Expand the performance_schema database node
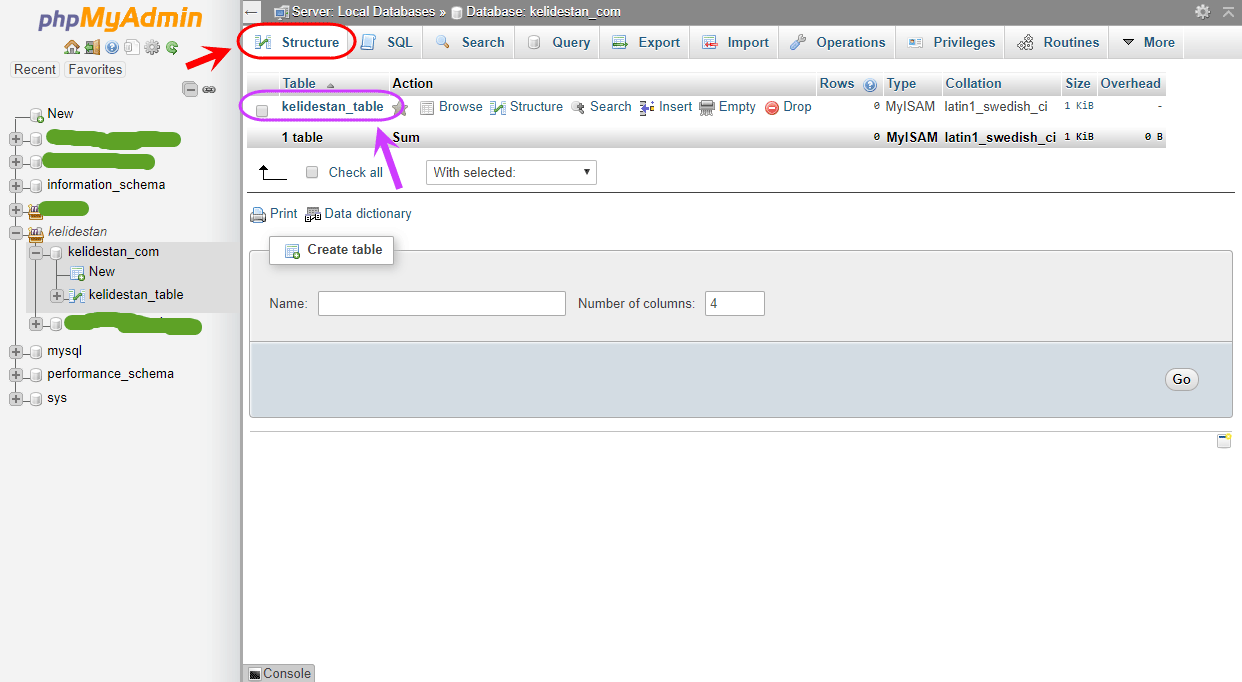 [x=16, y=375]
